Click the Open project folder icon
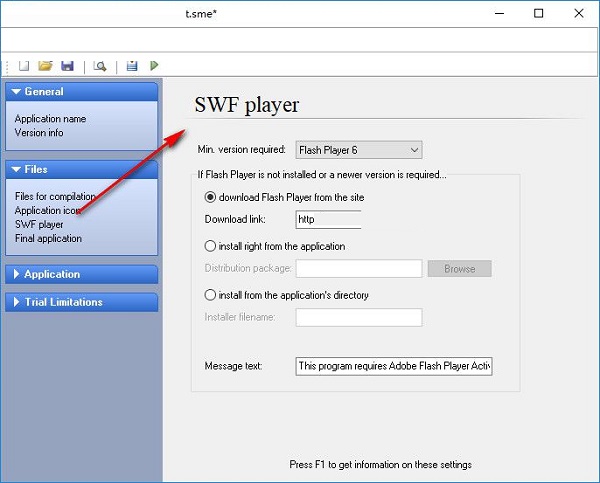The image size is (600, 483). click(46, 66)
